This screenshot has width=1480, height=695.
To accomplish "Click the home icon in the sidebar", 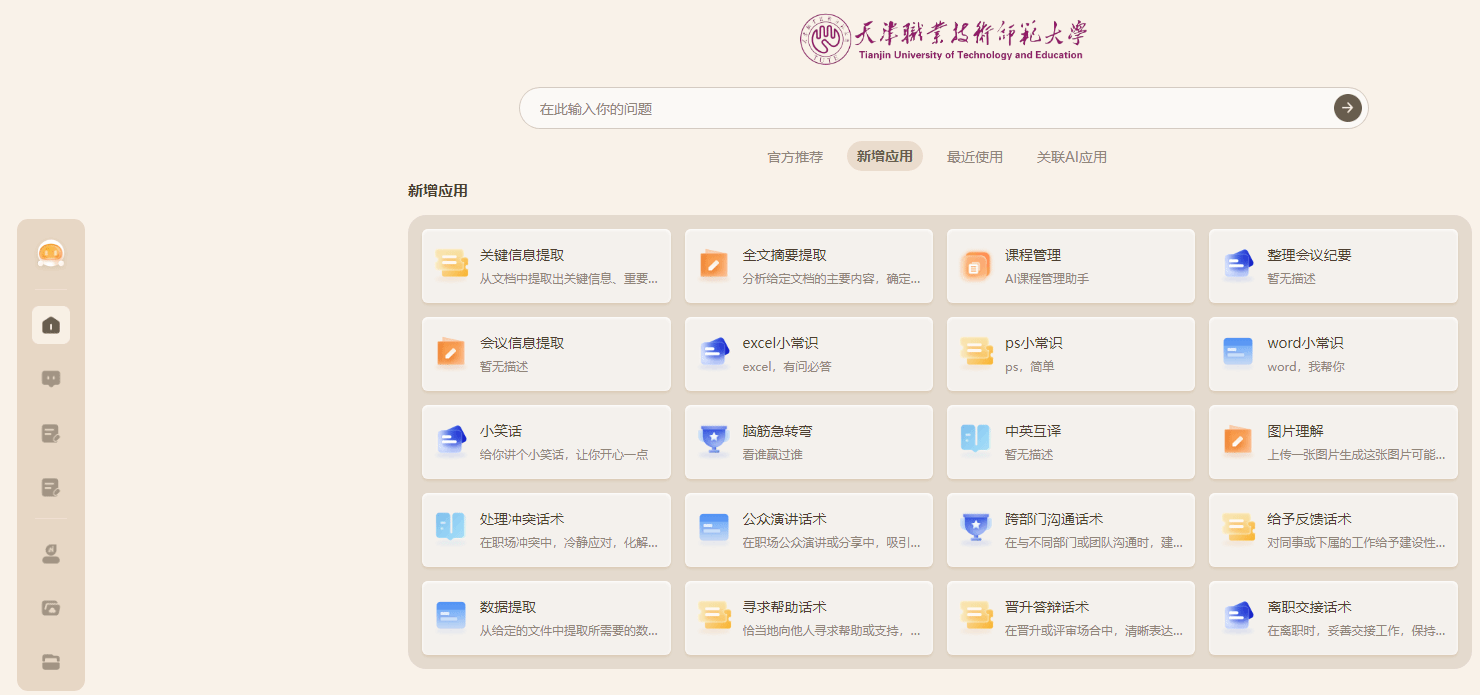I will [x=51, y=325].
